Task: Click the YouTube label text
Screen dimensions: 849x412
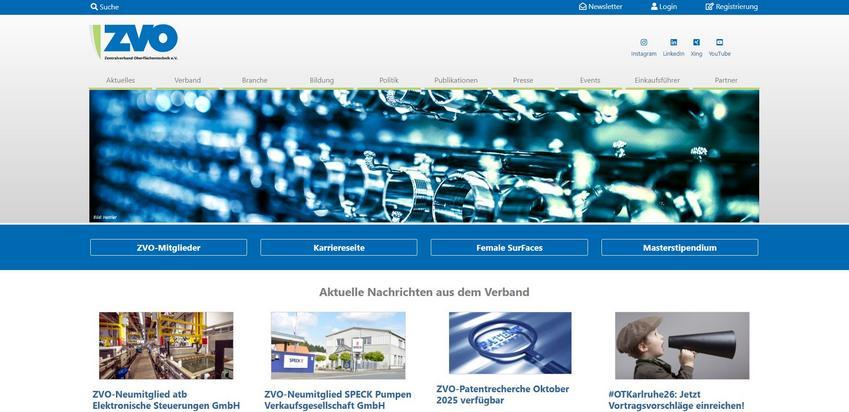Action: tap(720, 54)
